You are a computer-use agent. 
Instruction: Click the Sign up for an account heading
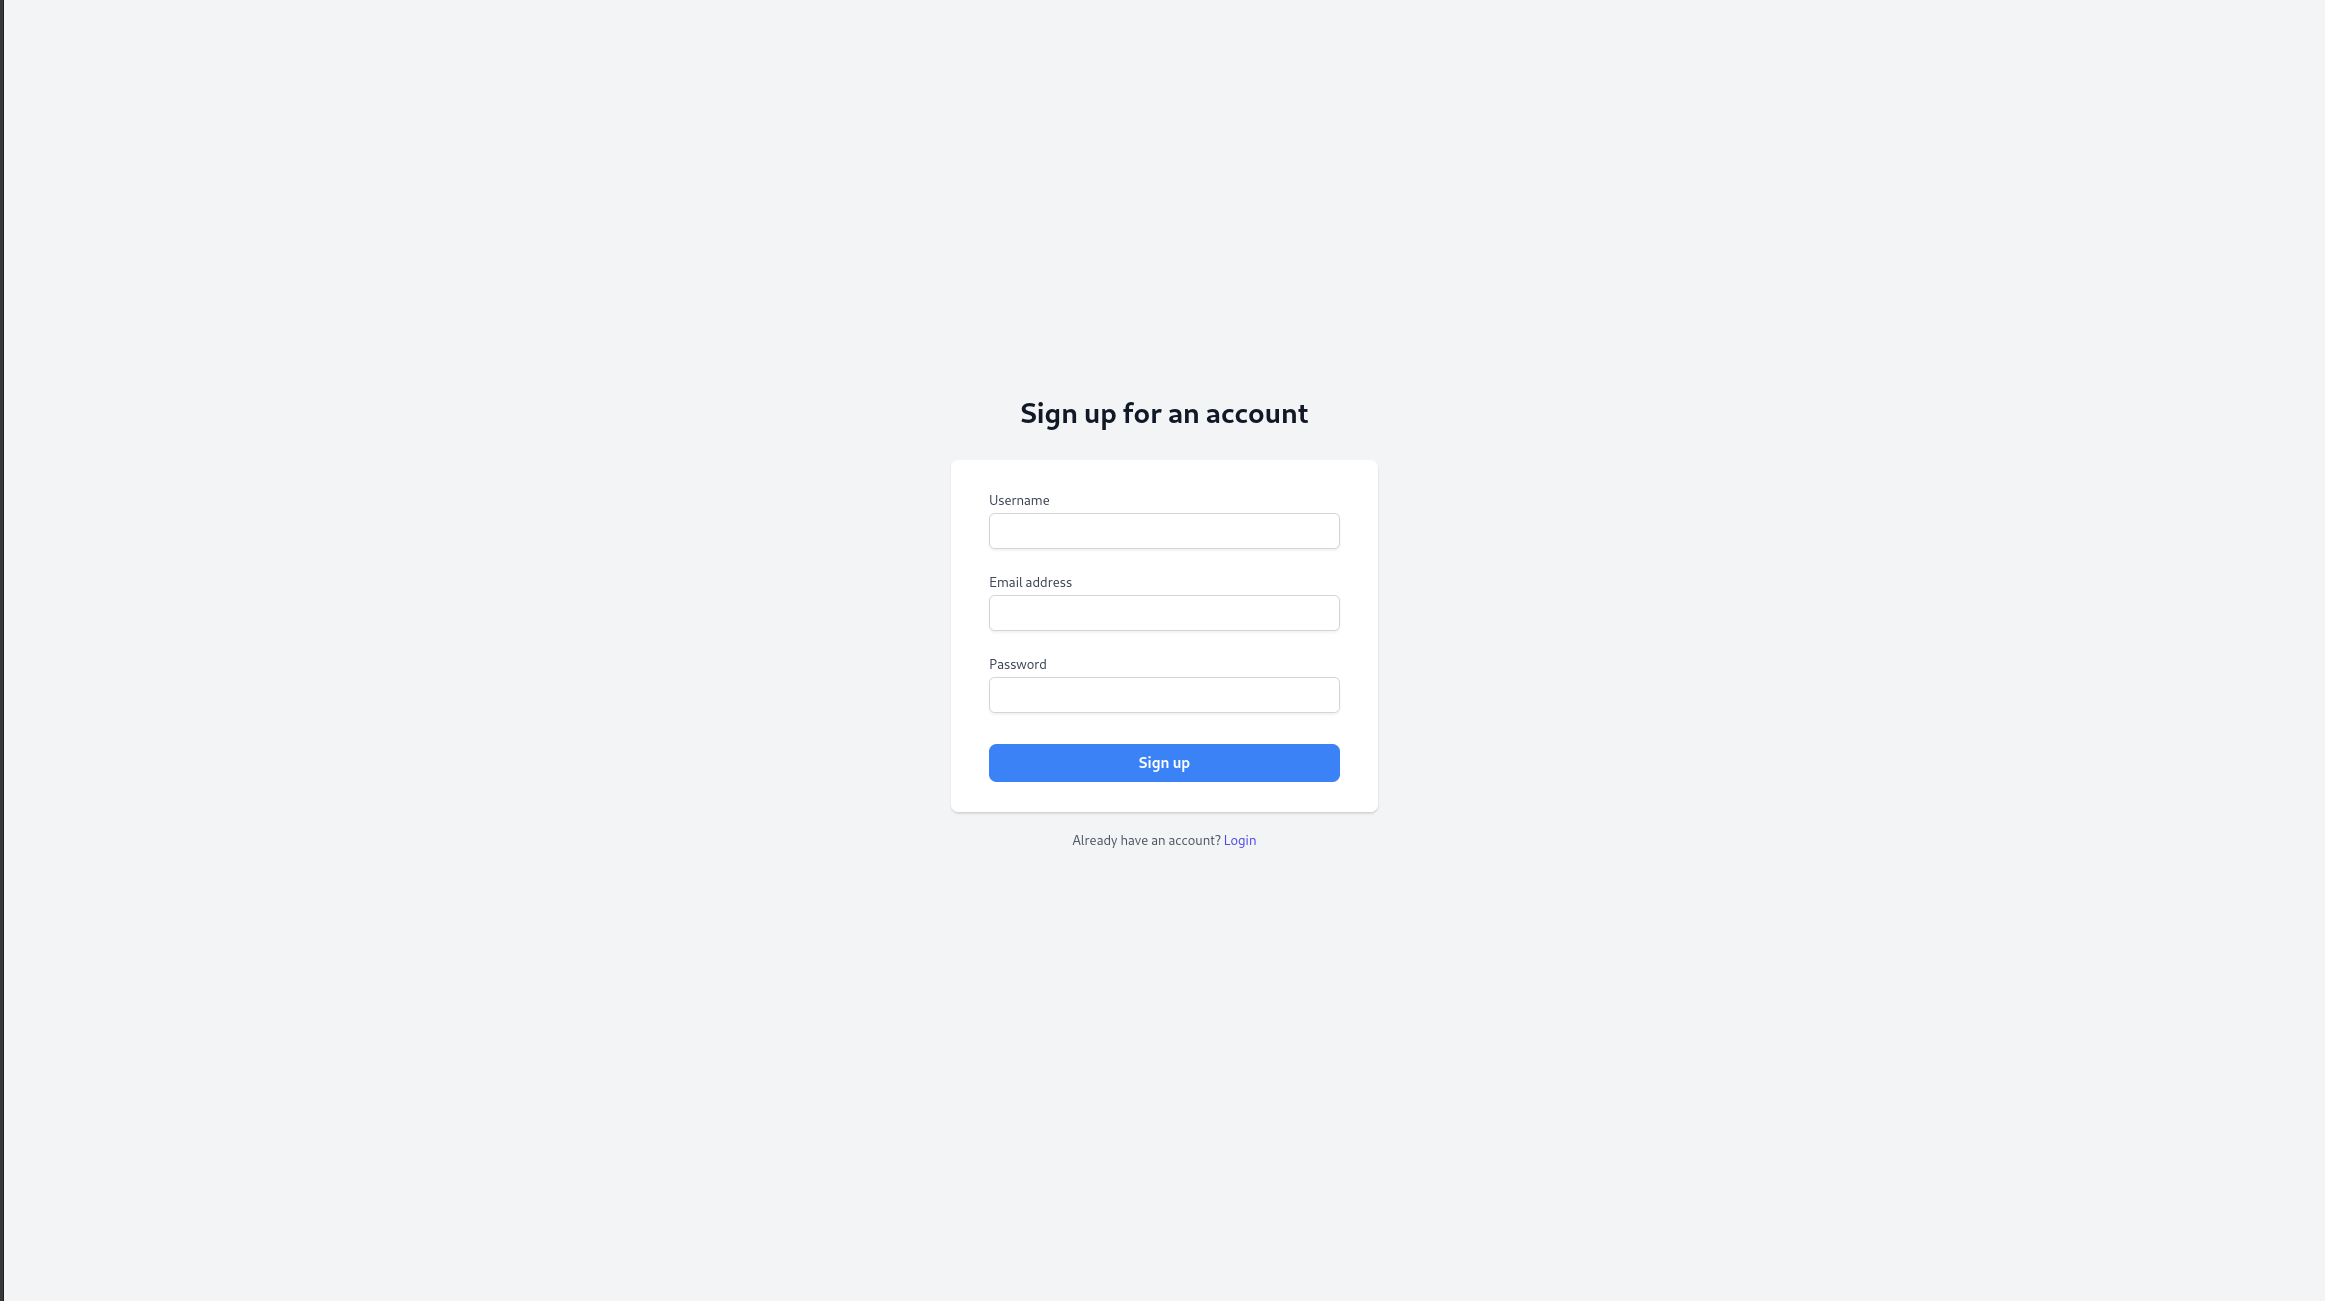pyautogui.click(x=1164, y=413)
